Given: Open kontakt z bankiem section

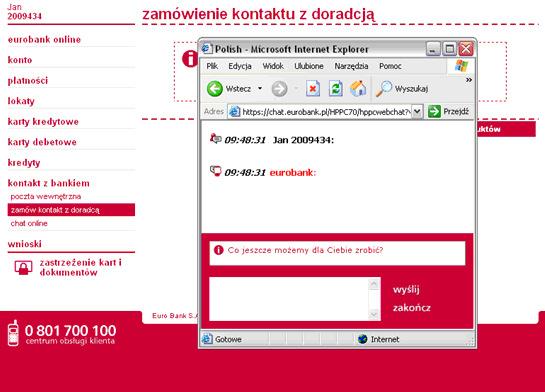Looking at the screenshot, I should pos(49,183).
